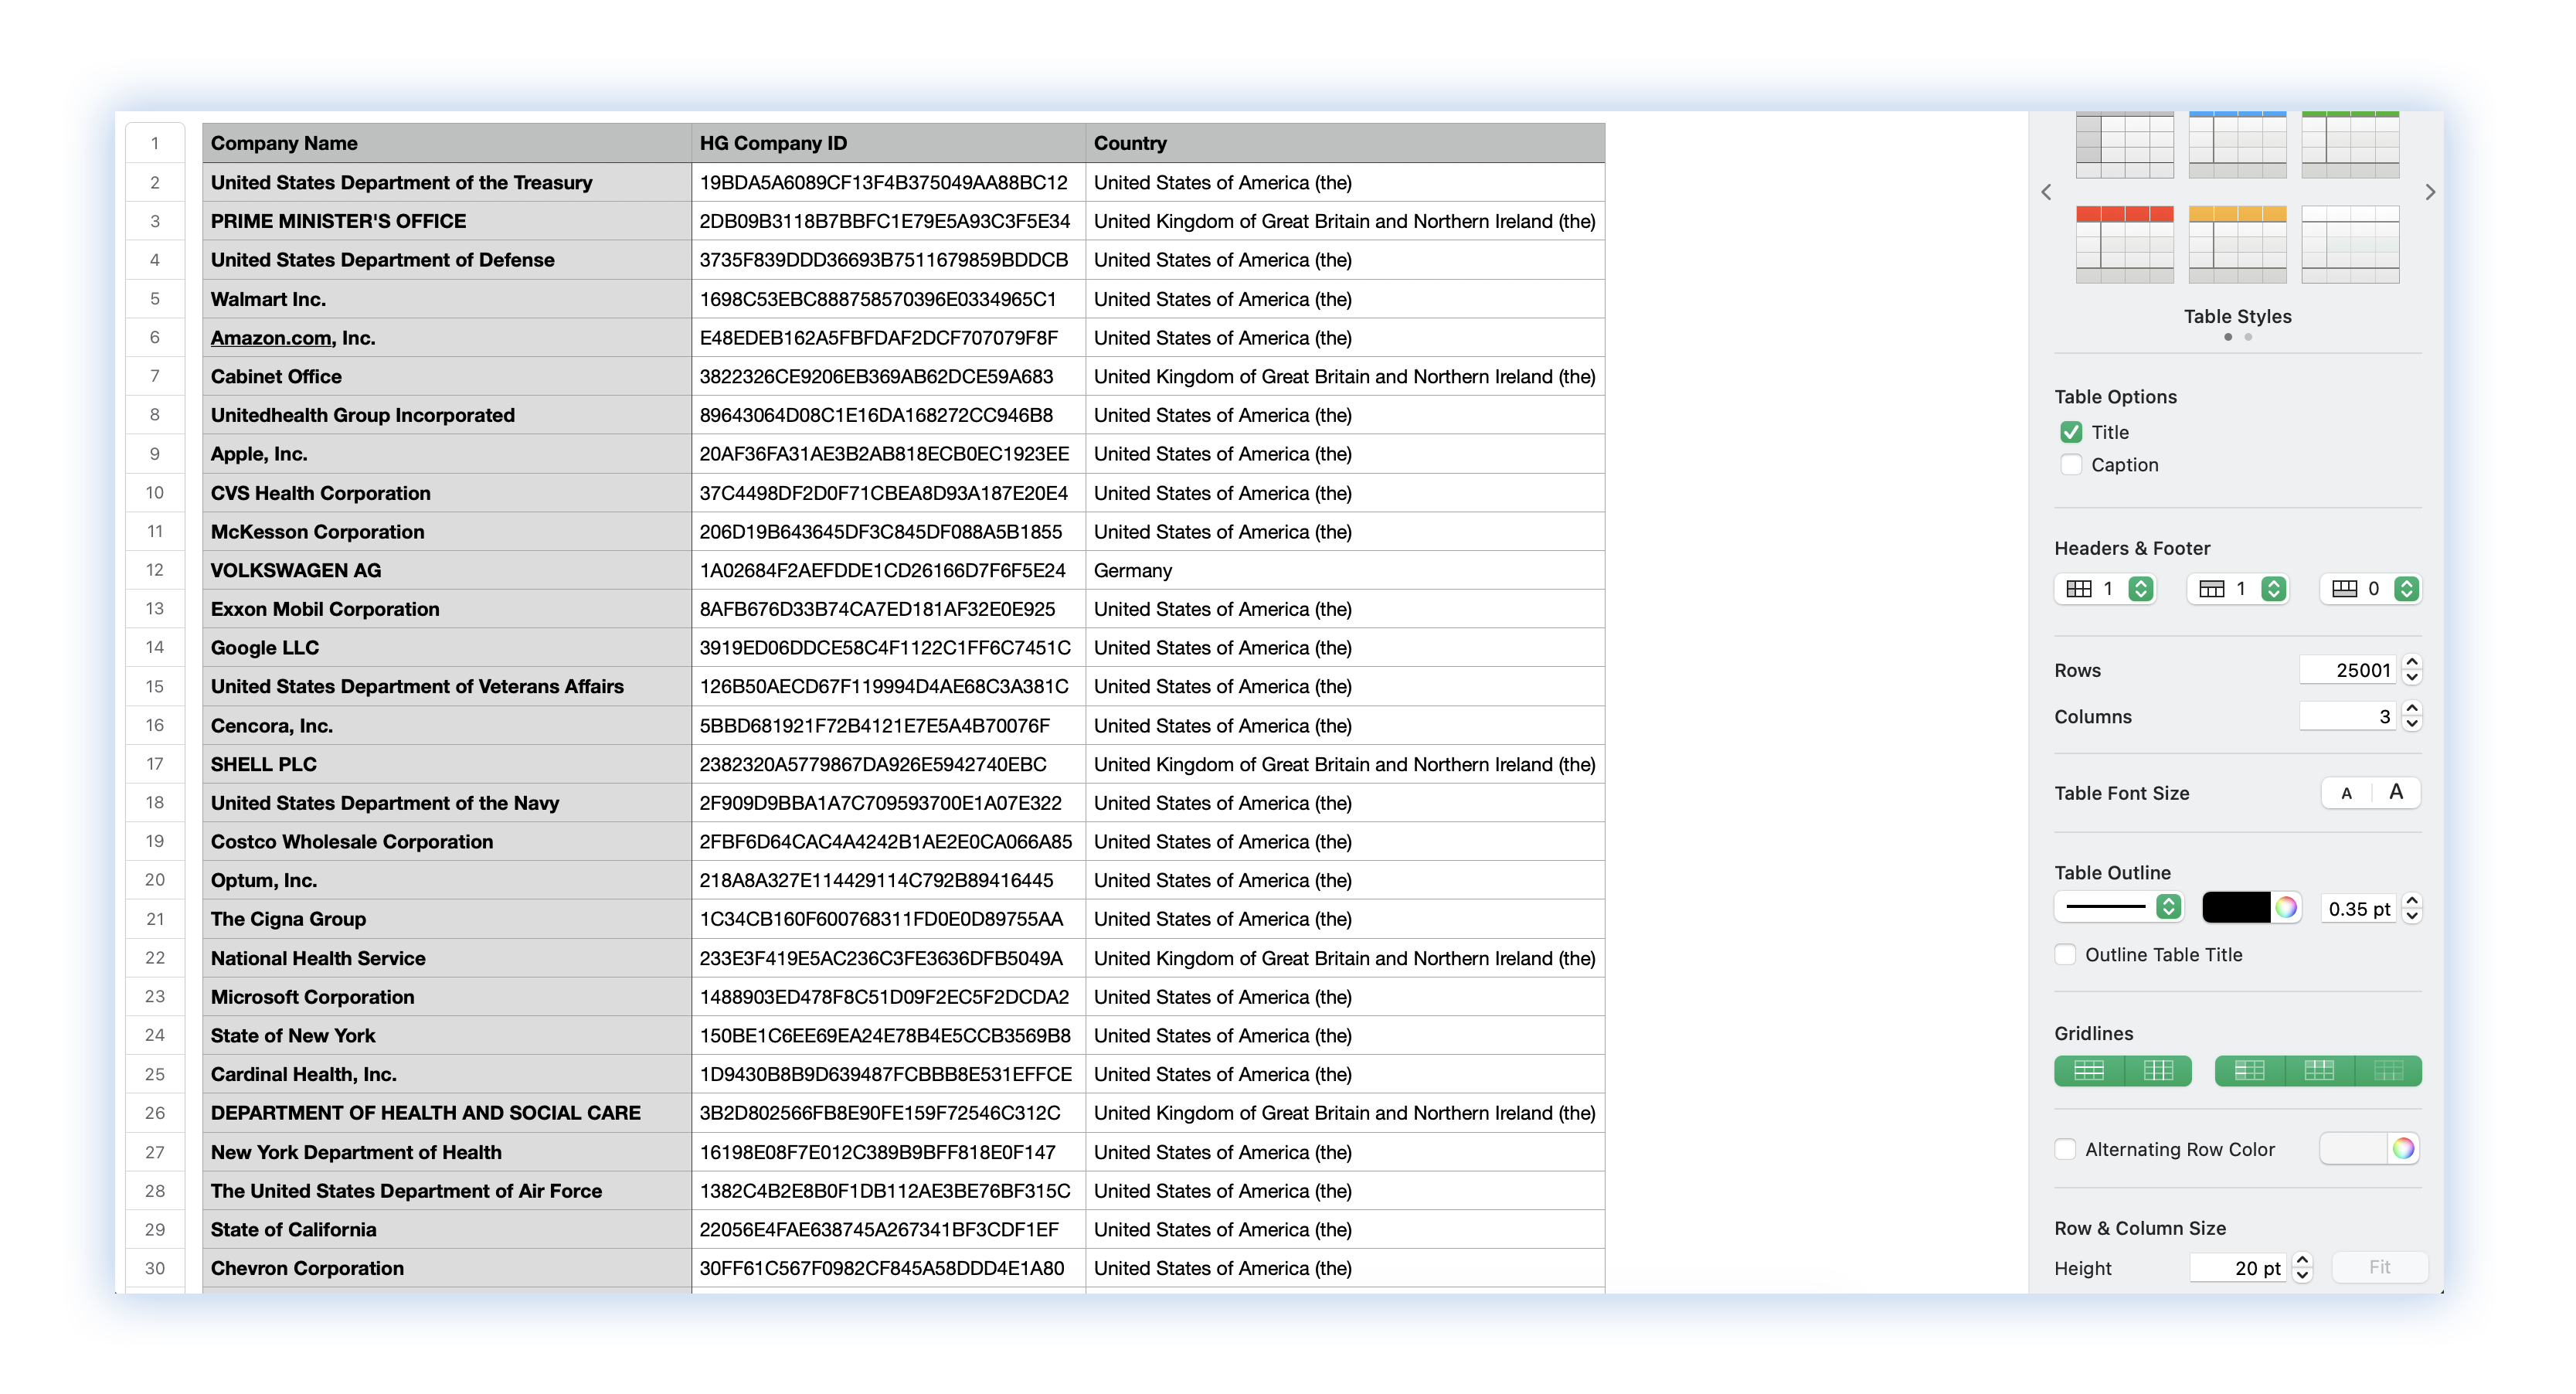The width and height of the screenshot is (2576, 1394).
Task: Select the orange header table style
Action: 2237,244
